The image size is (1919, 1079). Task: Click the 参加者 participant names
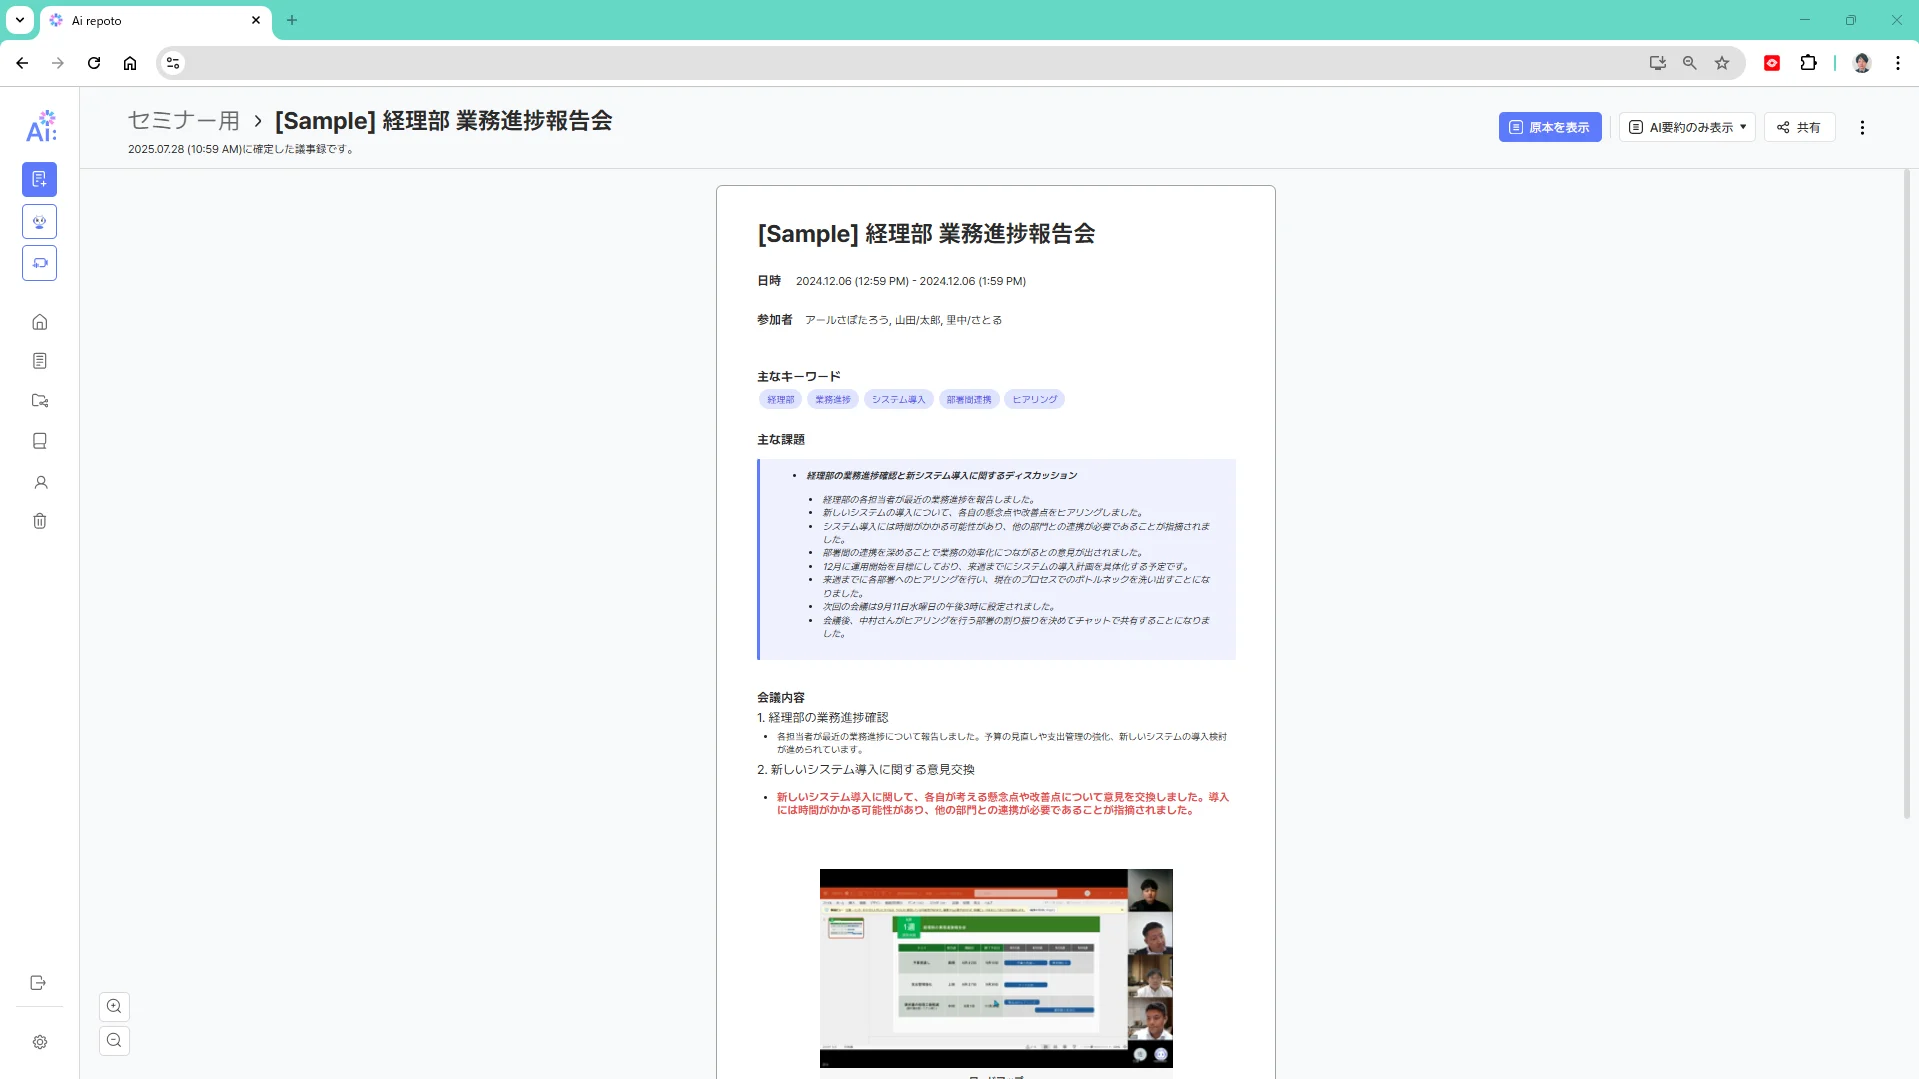pyautogui.click(x=903, y=321)
